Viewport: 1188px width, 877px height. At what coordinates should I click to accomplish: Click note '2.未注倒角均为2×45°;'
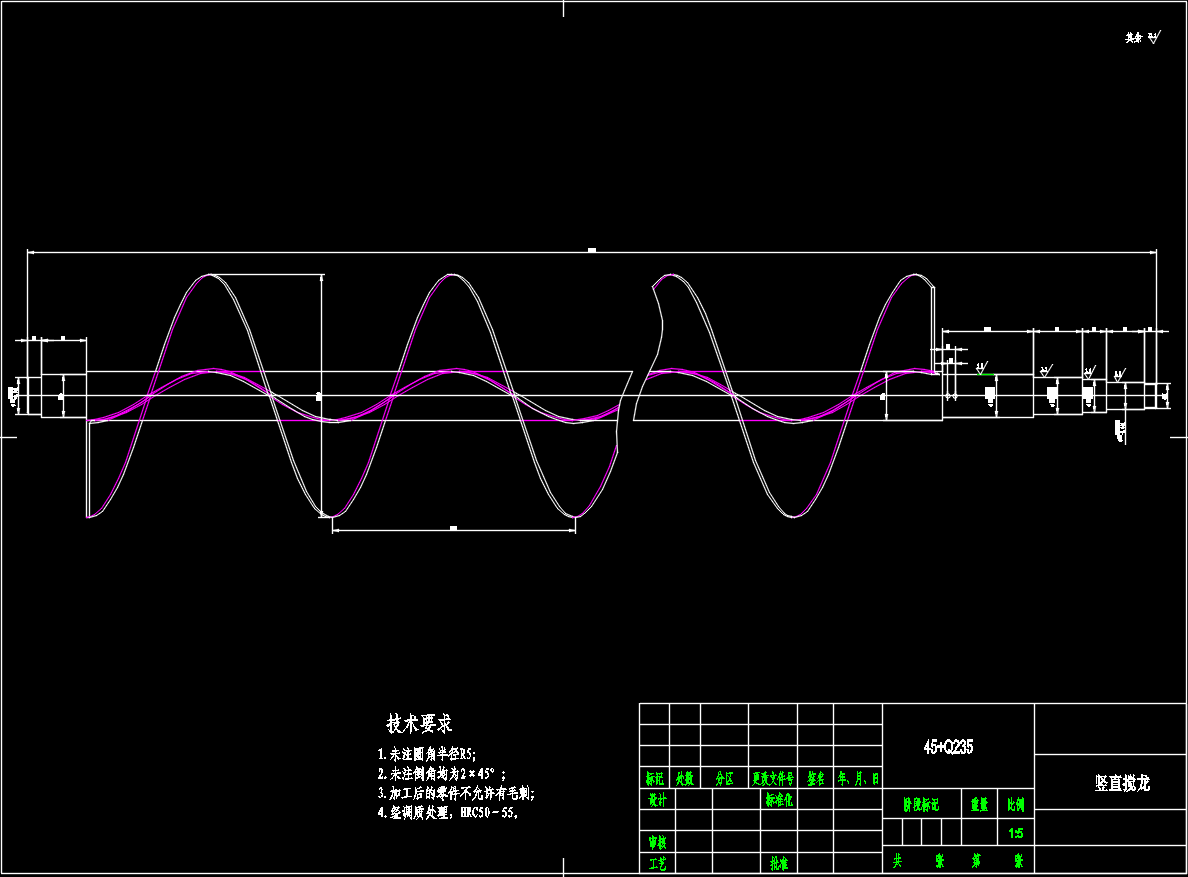(x=442, y=774)
